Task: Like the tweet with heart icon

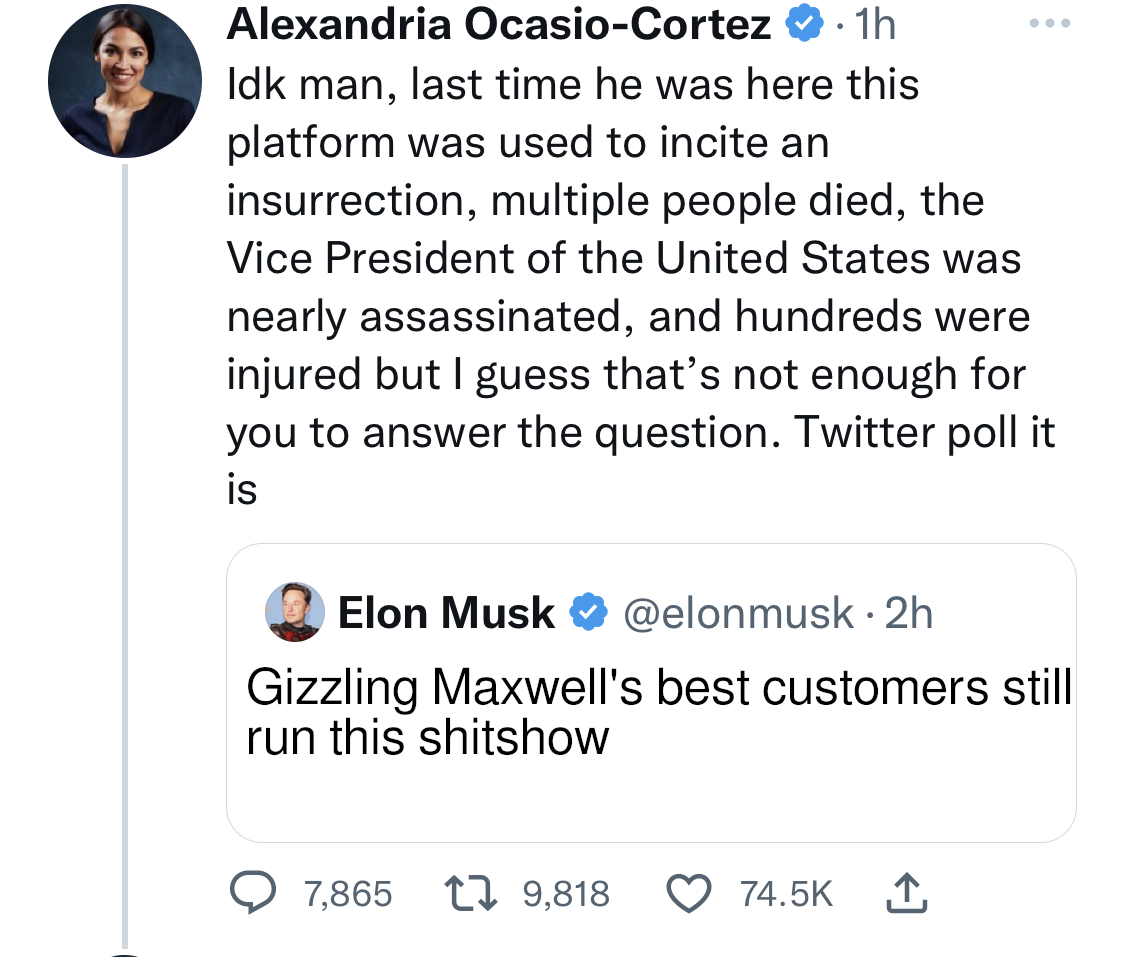Action: (x=689, y=894)
